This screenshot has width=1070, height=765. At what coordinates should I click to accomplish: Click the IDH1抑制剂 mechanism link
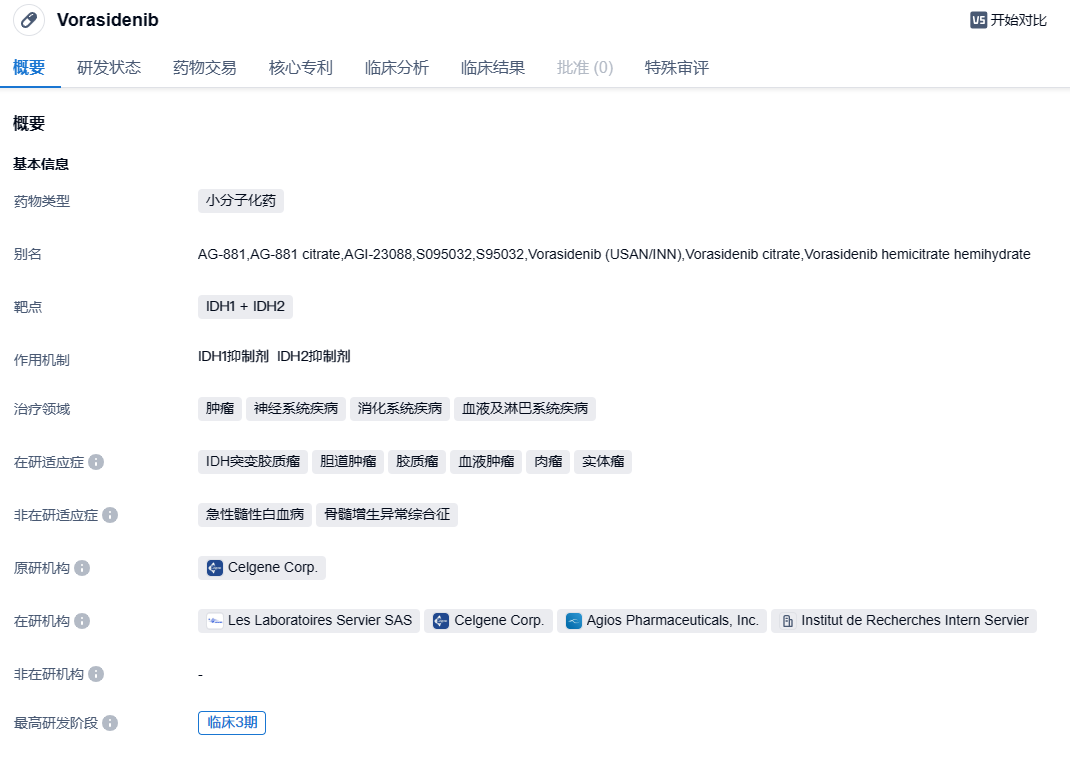tap(233, 356)
